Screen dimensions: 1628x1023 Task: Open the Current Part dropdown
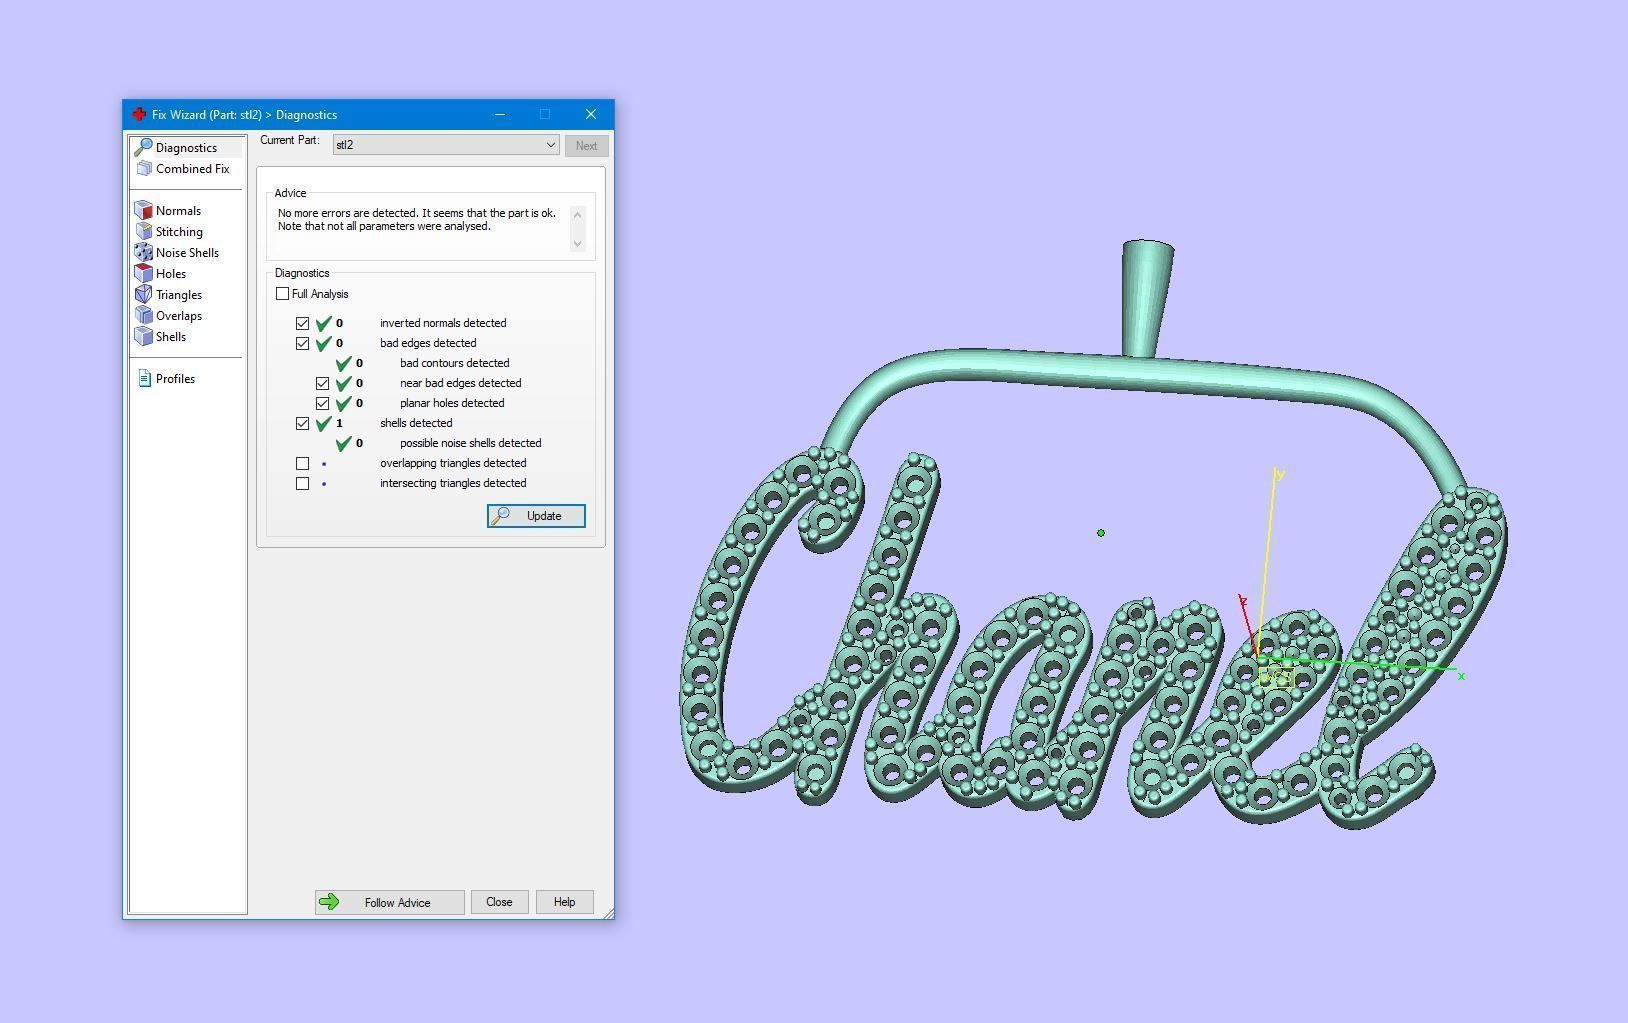tap(446, 145)
